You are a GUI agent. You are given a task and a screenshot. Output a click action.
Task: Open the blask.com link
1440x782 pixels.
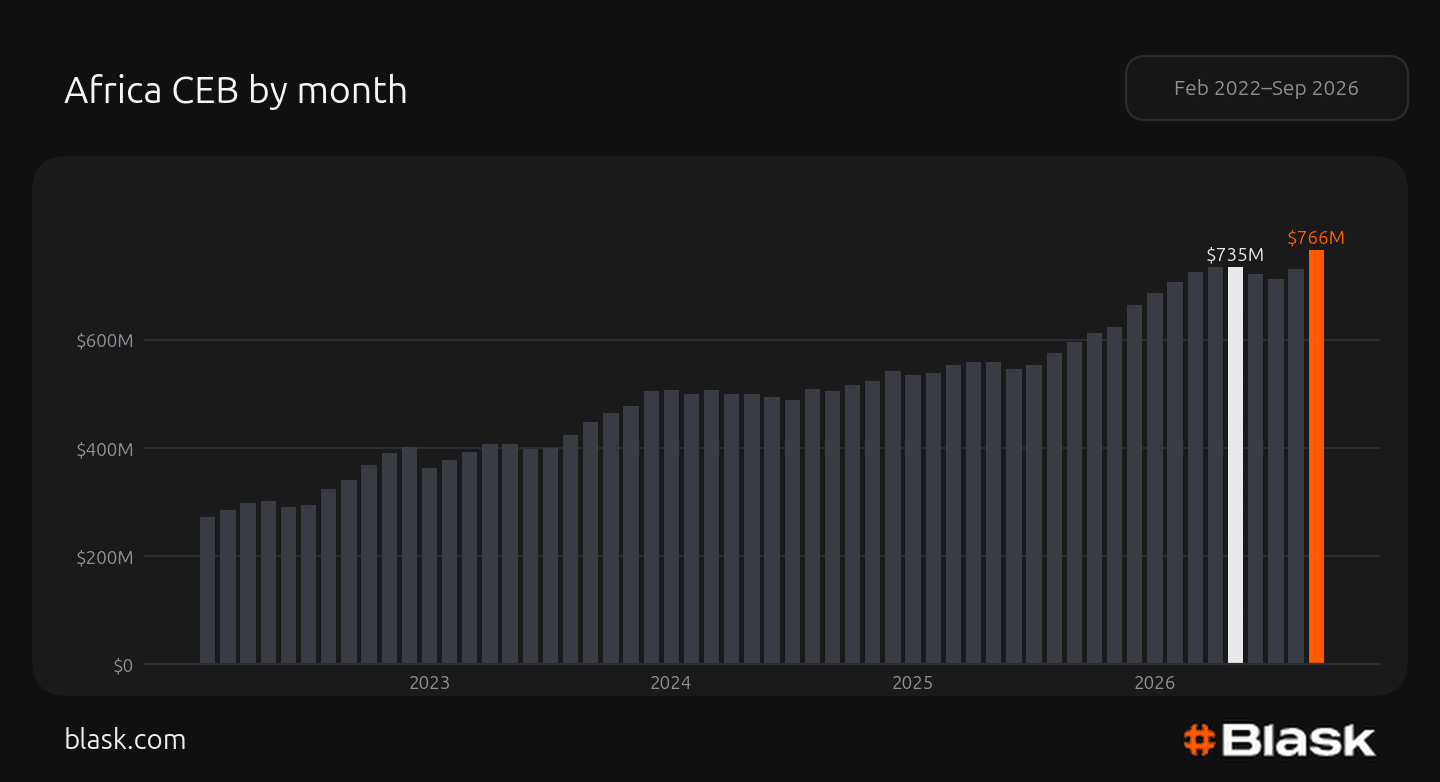125,739
